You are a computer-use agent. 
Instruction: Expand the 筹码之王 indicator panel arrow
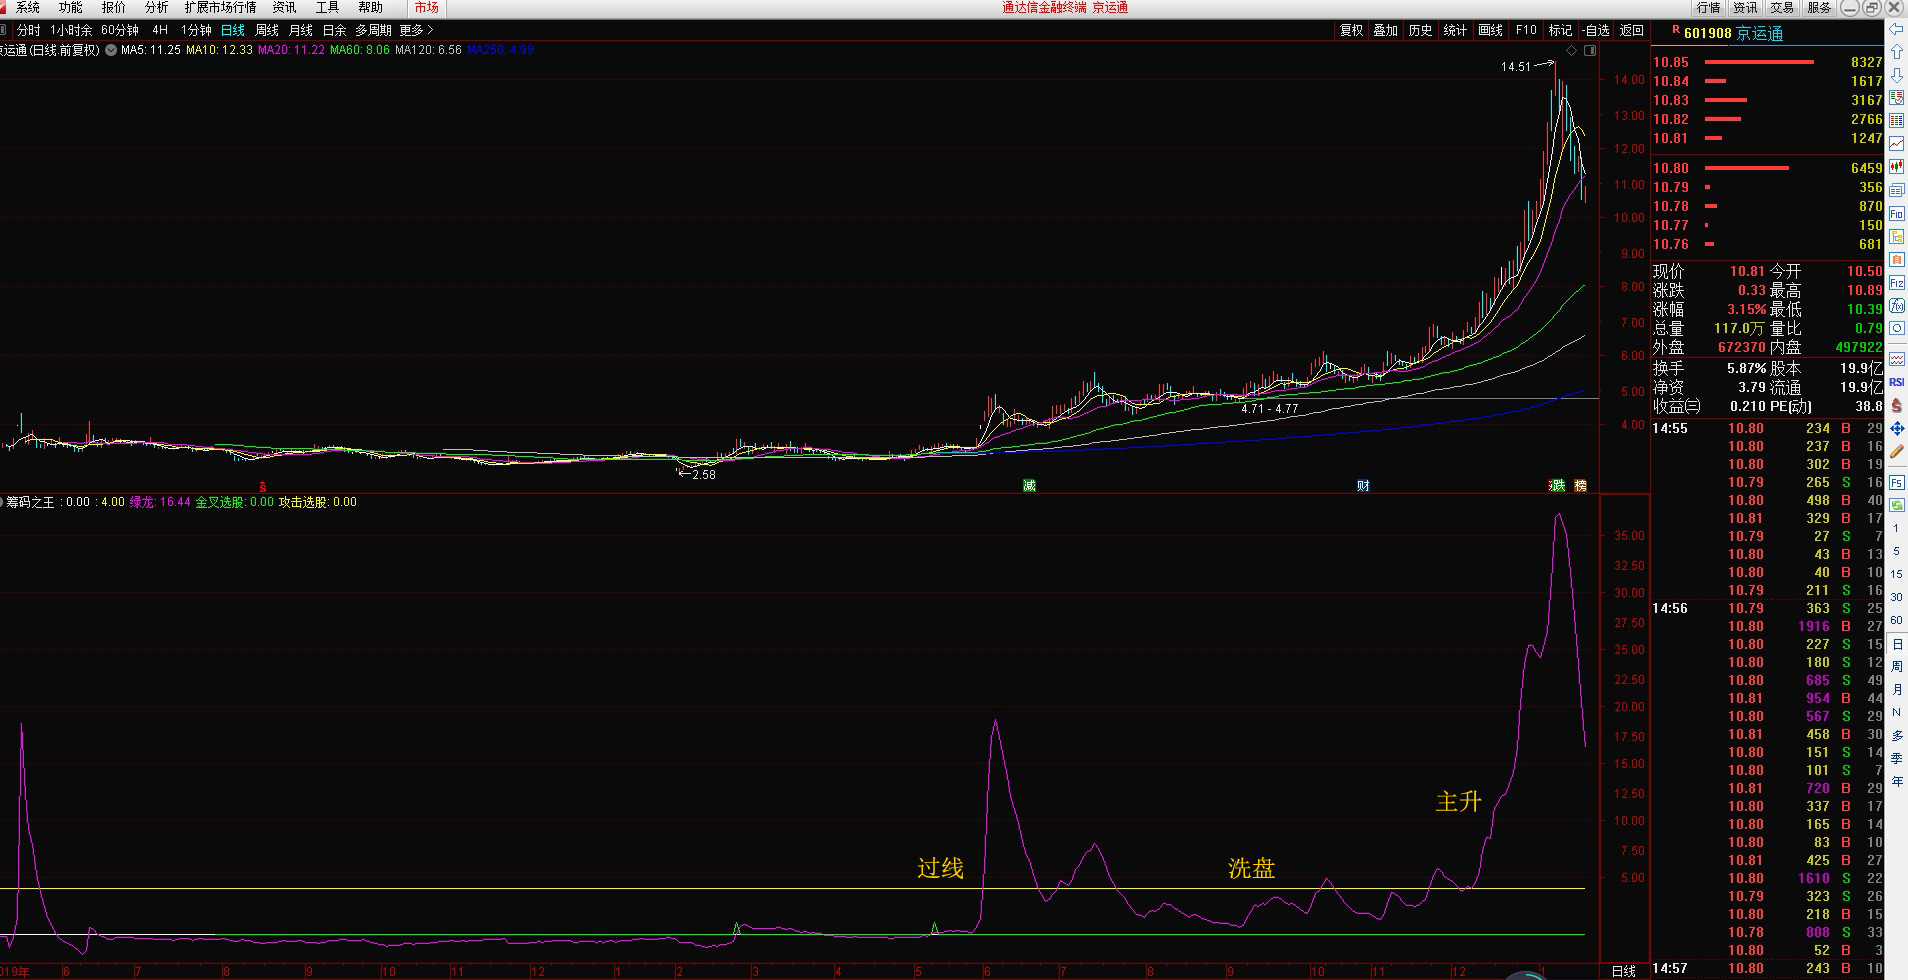pos(2,502)
